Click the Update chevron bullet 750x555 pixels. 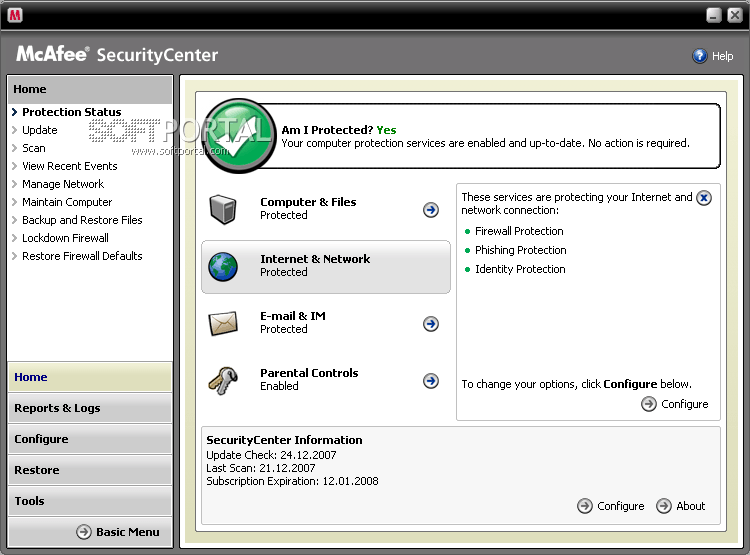(14, 130)
